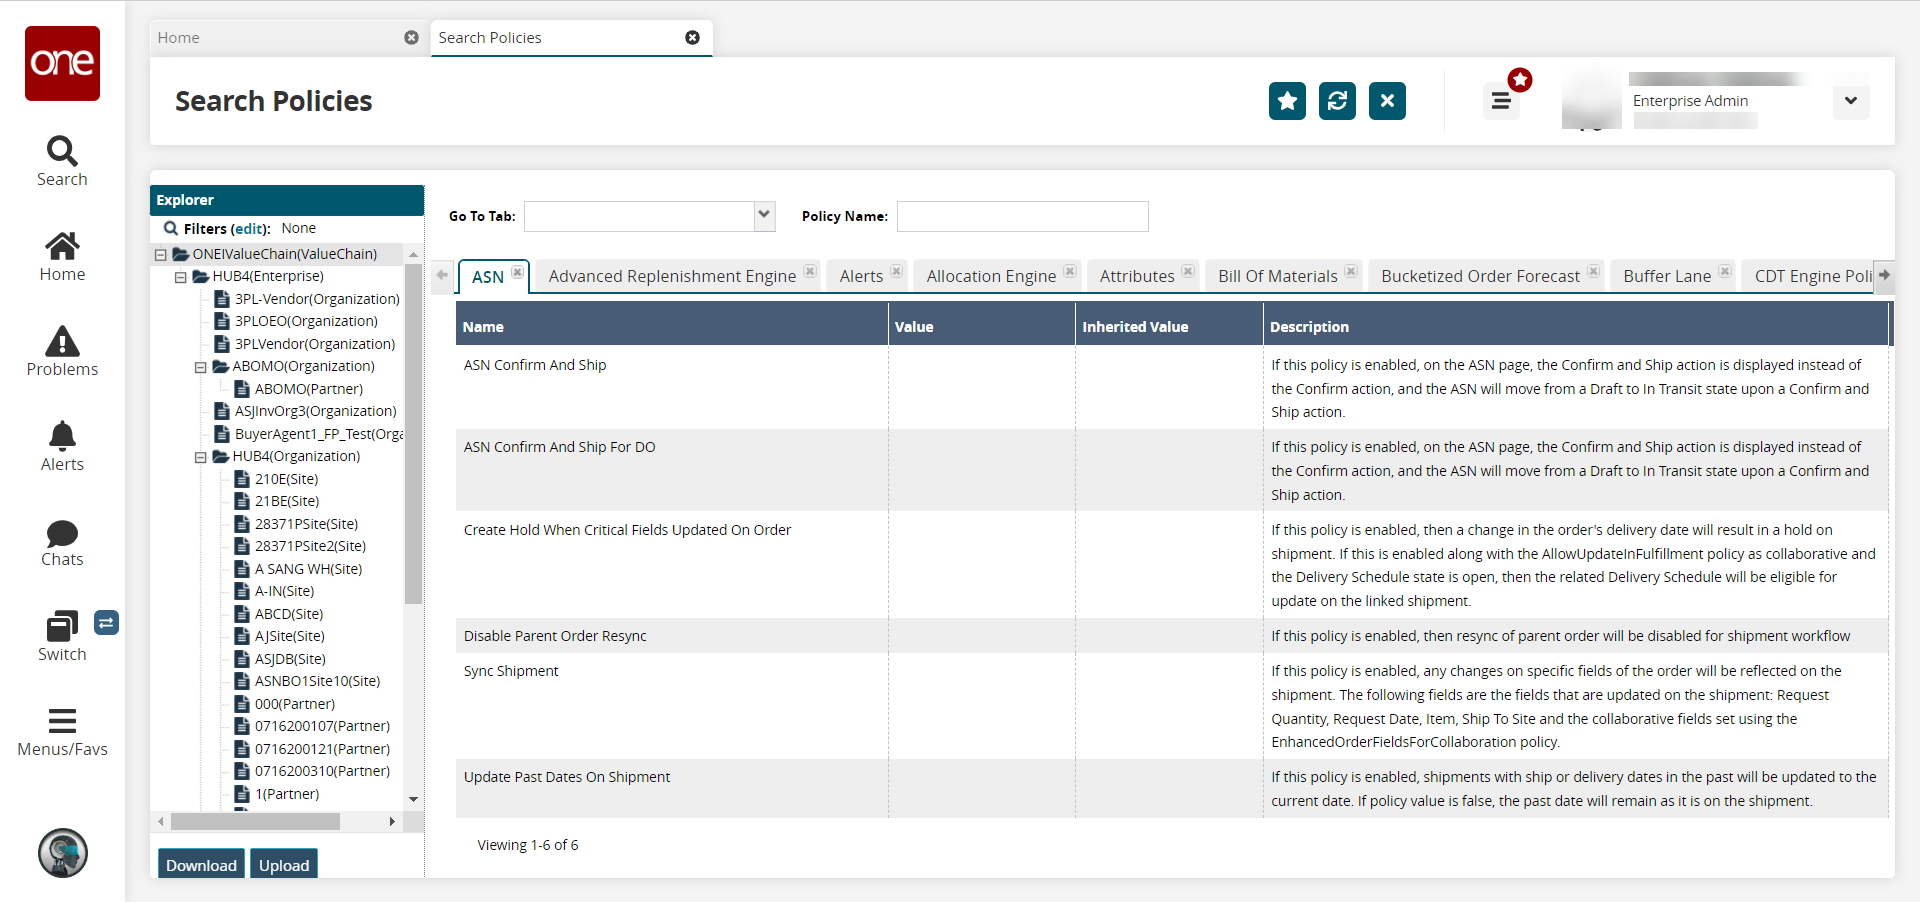Click the Search magnifier icon in sidebar

[x=62, y=152]
